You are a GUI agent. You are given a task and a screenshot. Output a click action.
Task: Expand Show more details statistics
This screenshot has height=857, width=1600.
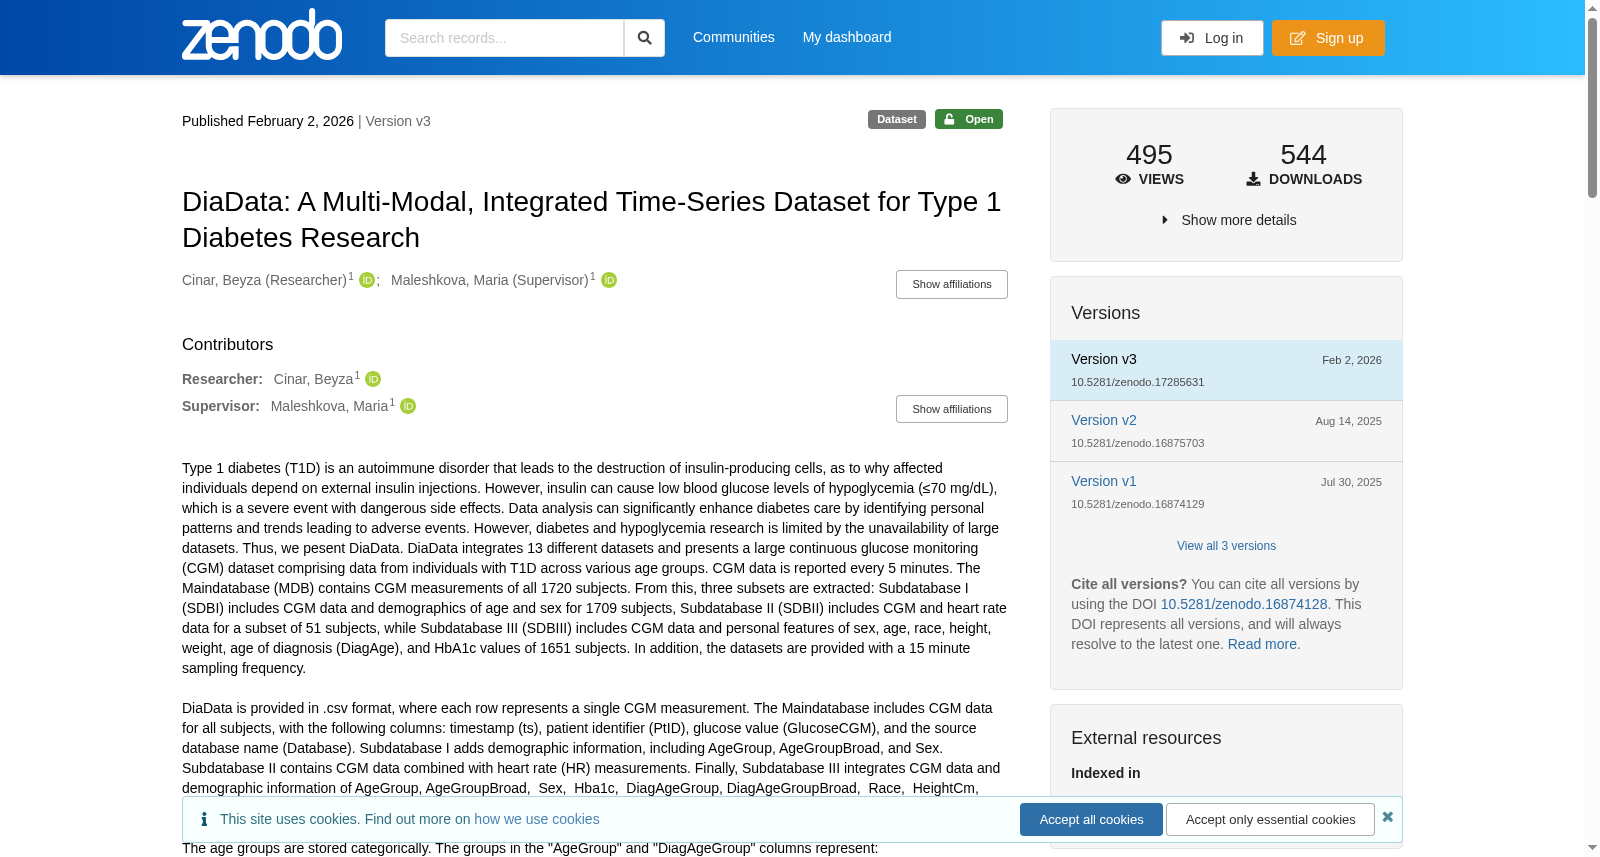[x=1227, y=220]
